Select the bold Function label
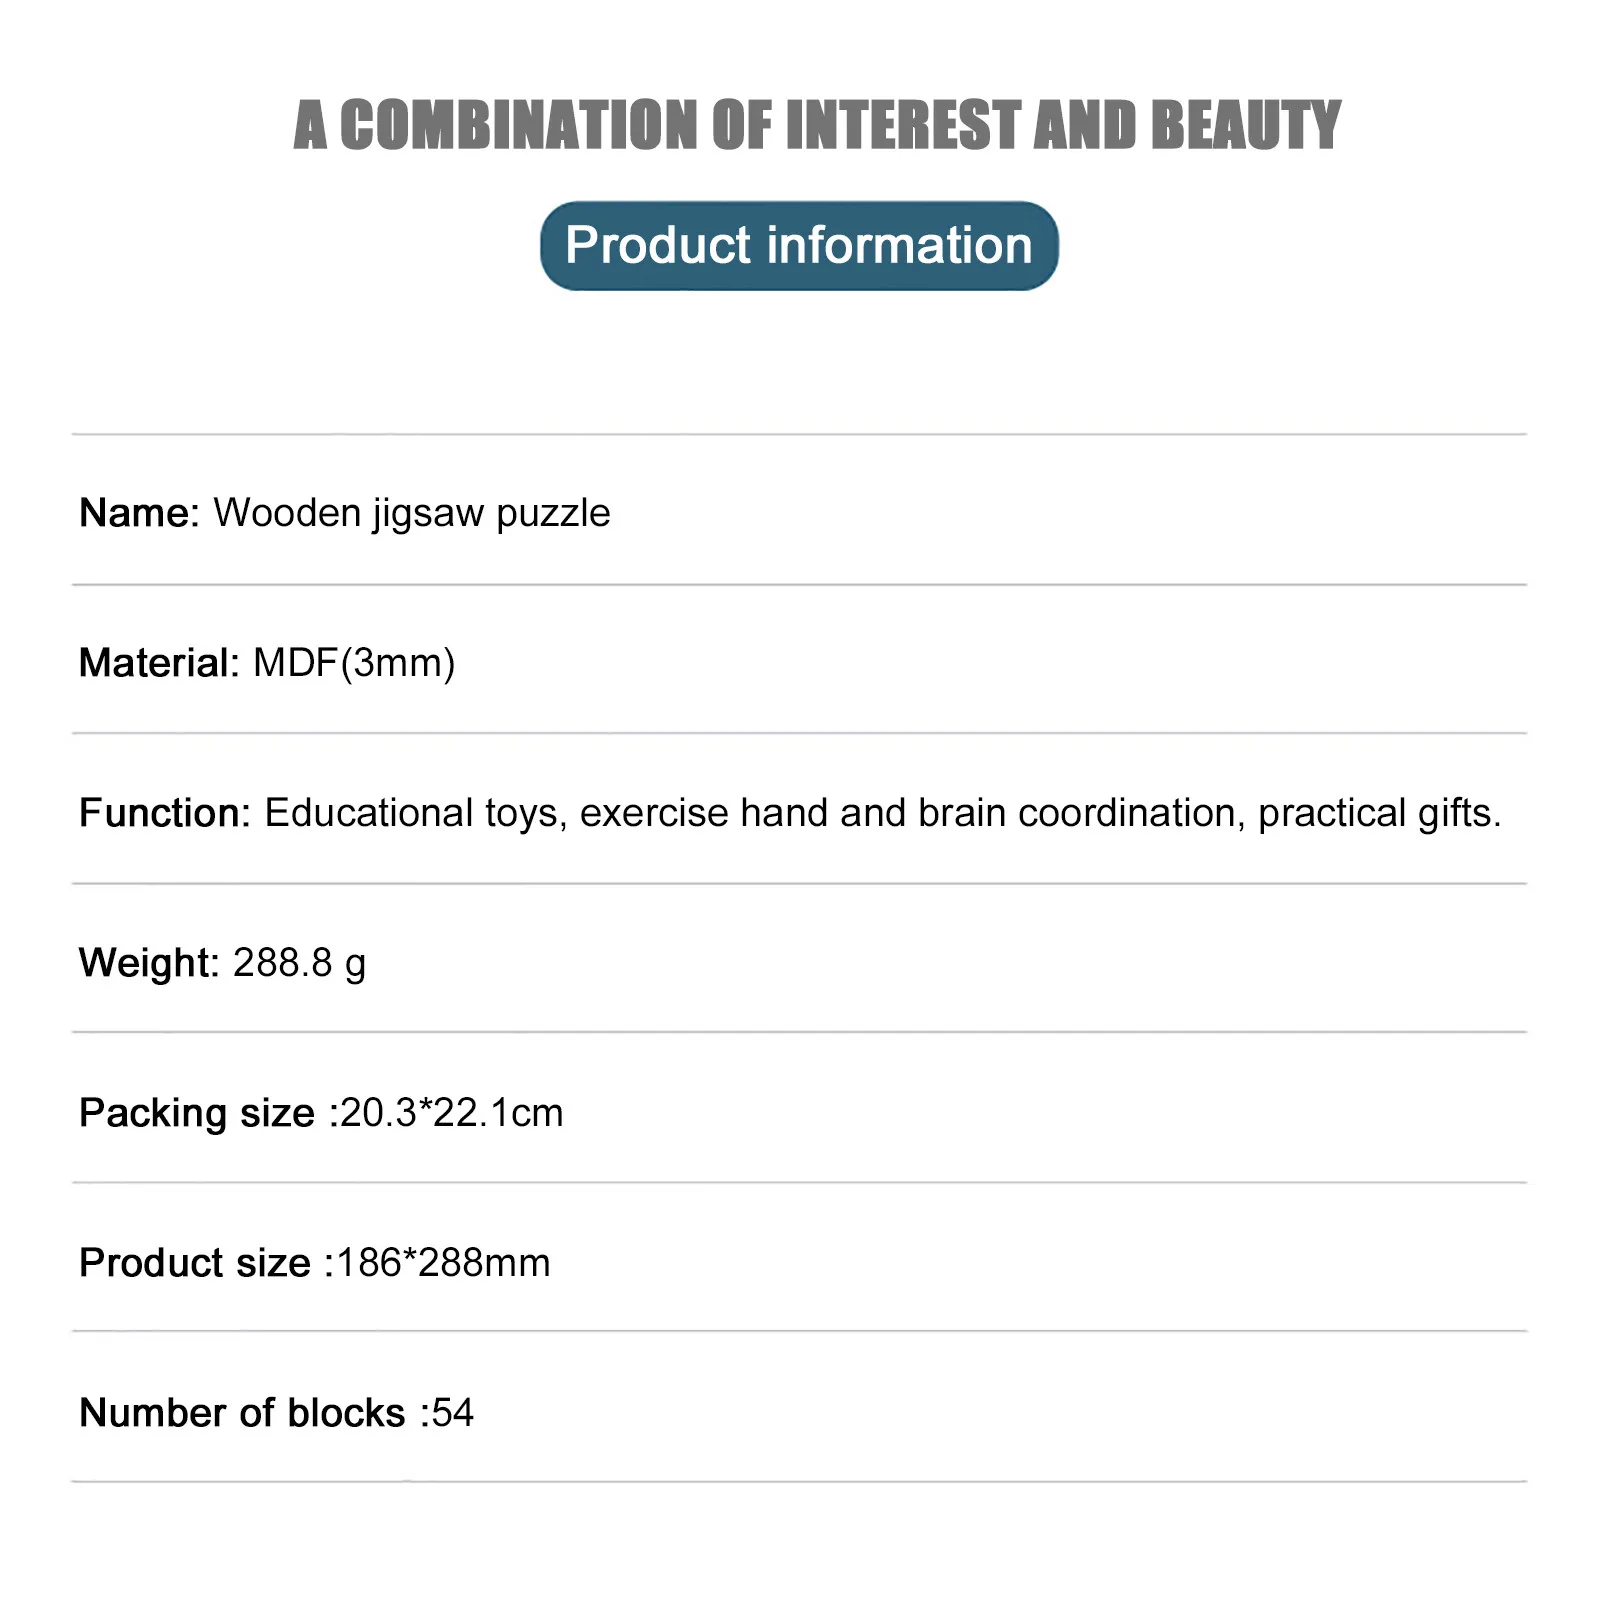 (164, 813)
